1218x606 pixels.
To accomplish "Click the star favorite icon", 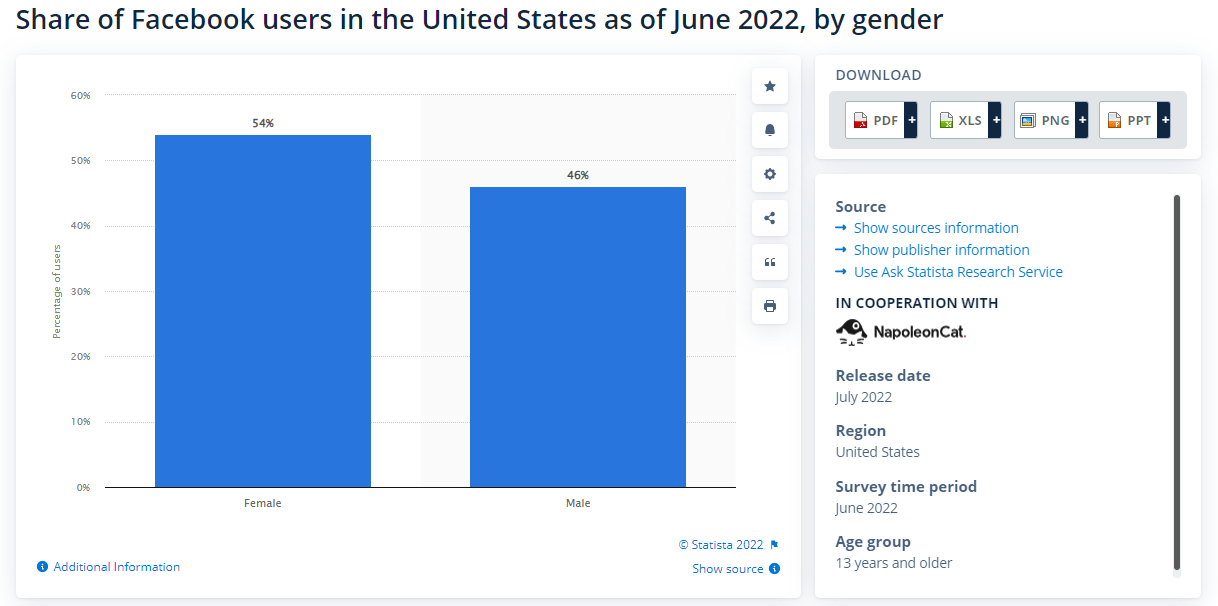I will pyautogui.click(x=769, y=86).
